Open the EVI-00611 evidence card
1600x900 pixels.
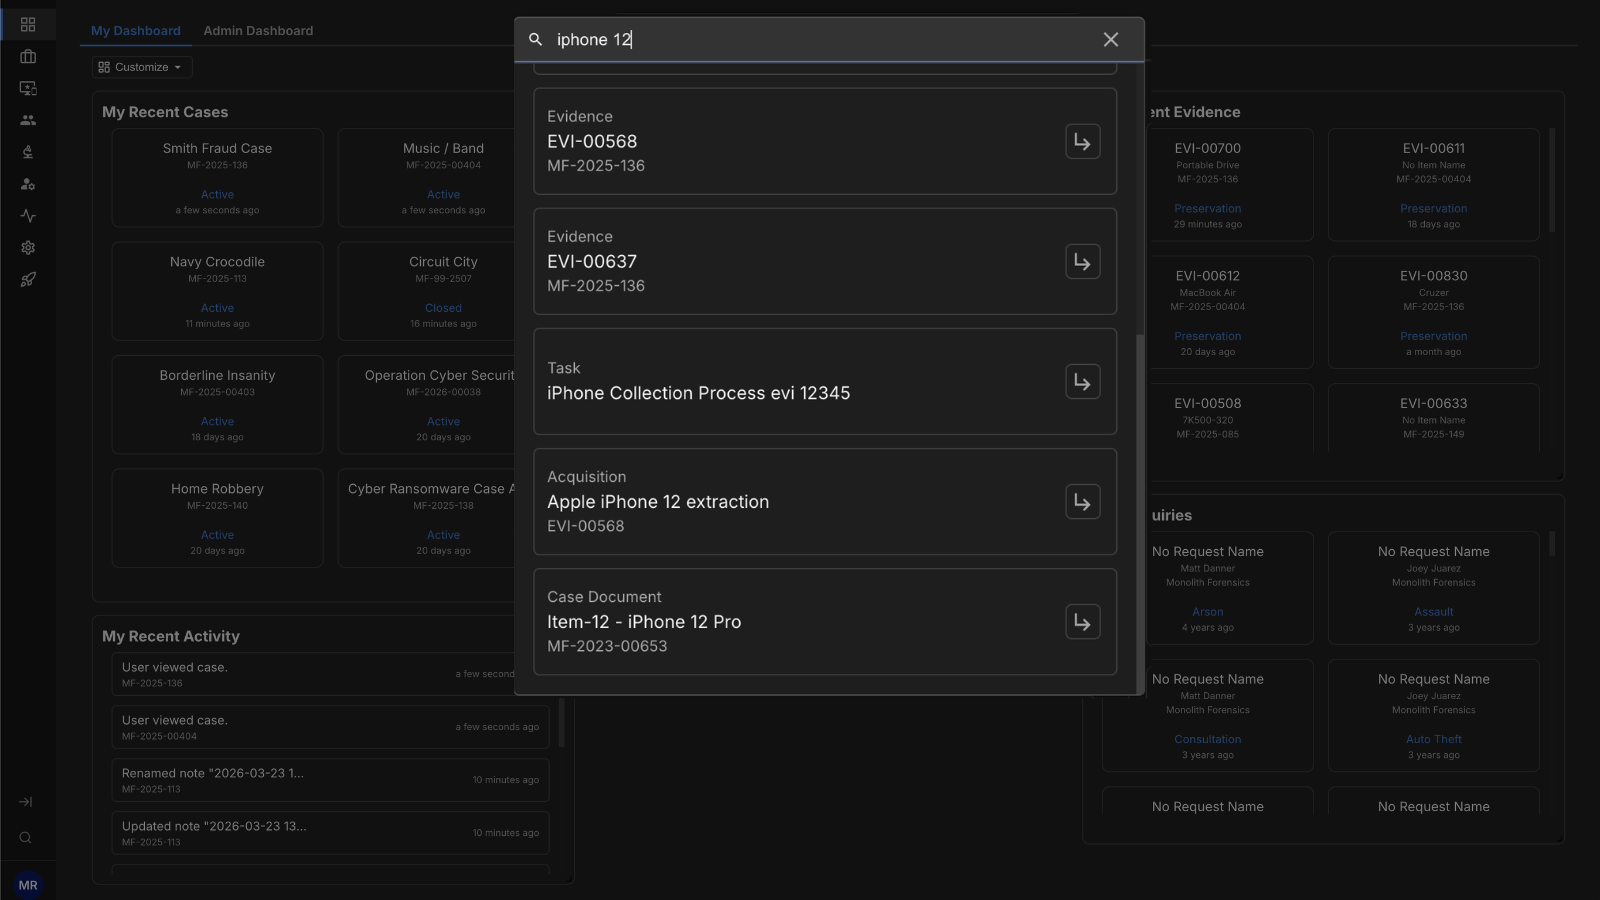point(1433,184)
